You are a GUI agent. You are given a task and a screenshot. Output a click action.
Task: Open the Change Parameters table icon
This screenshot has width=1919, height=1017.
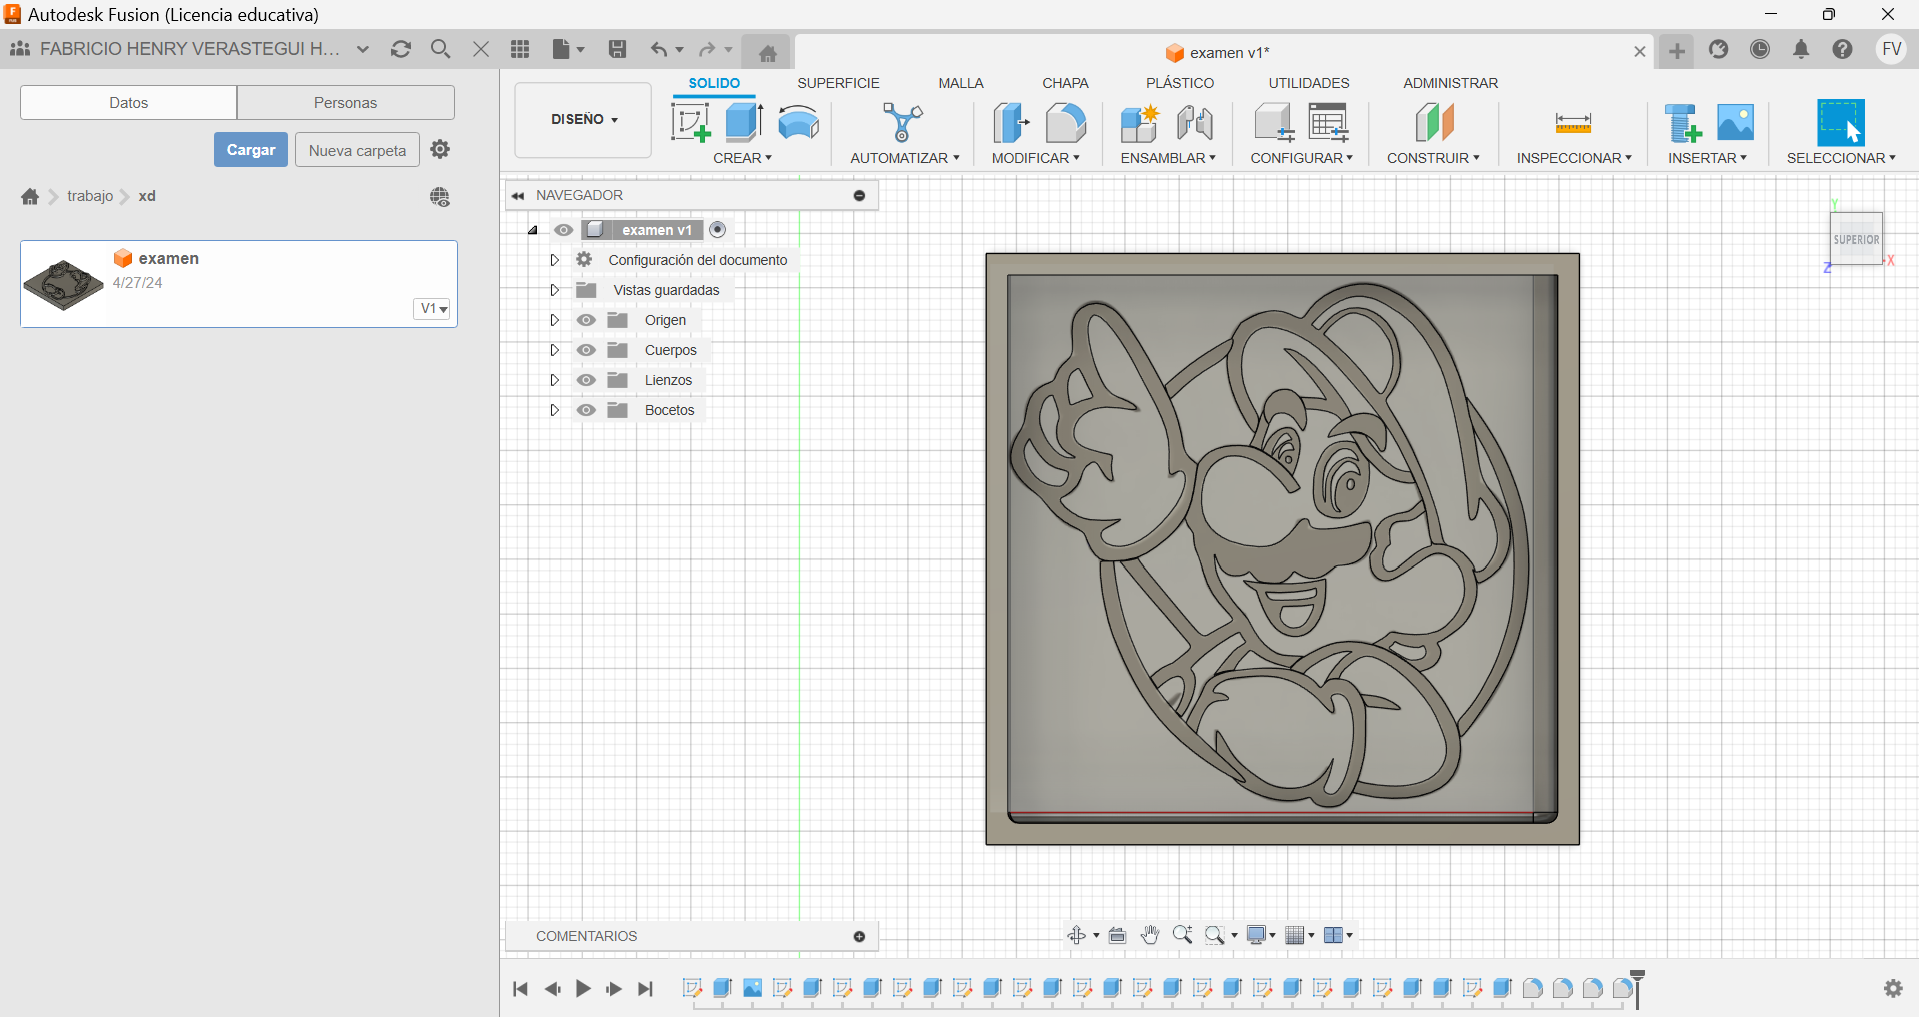click(1329, 123)
